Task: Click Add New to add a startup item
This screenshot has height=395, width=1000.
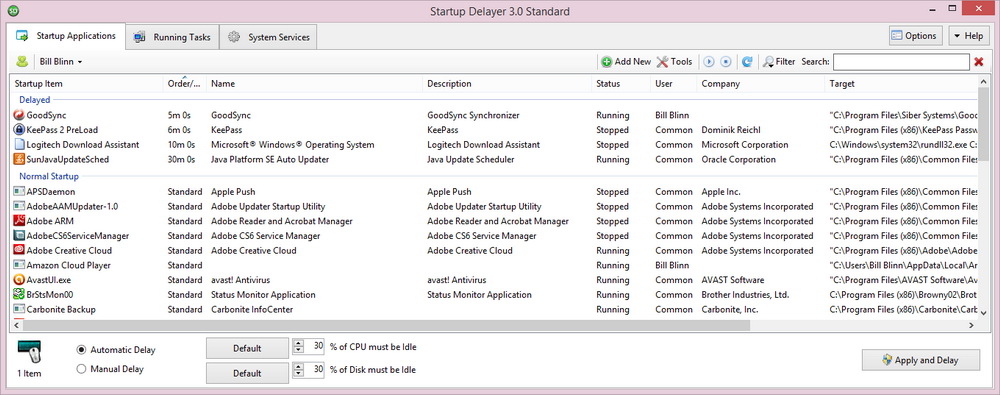Action: click(x=626, y=62)
